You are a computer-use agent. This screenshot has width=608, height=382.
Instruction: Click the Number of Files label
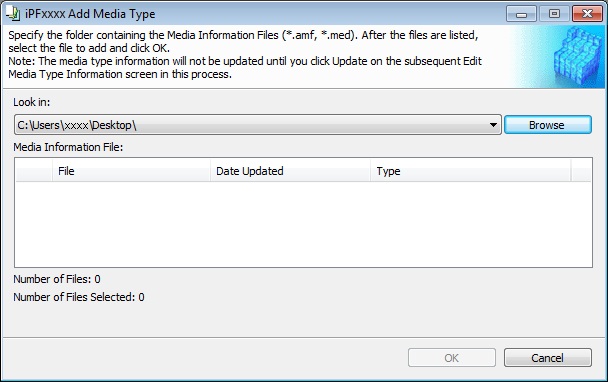[x=57, y=279]
